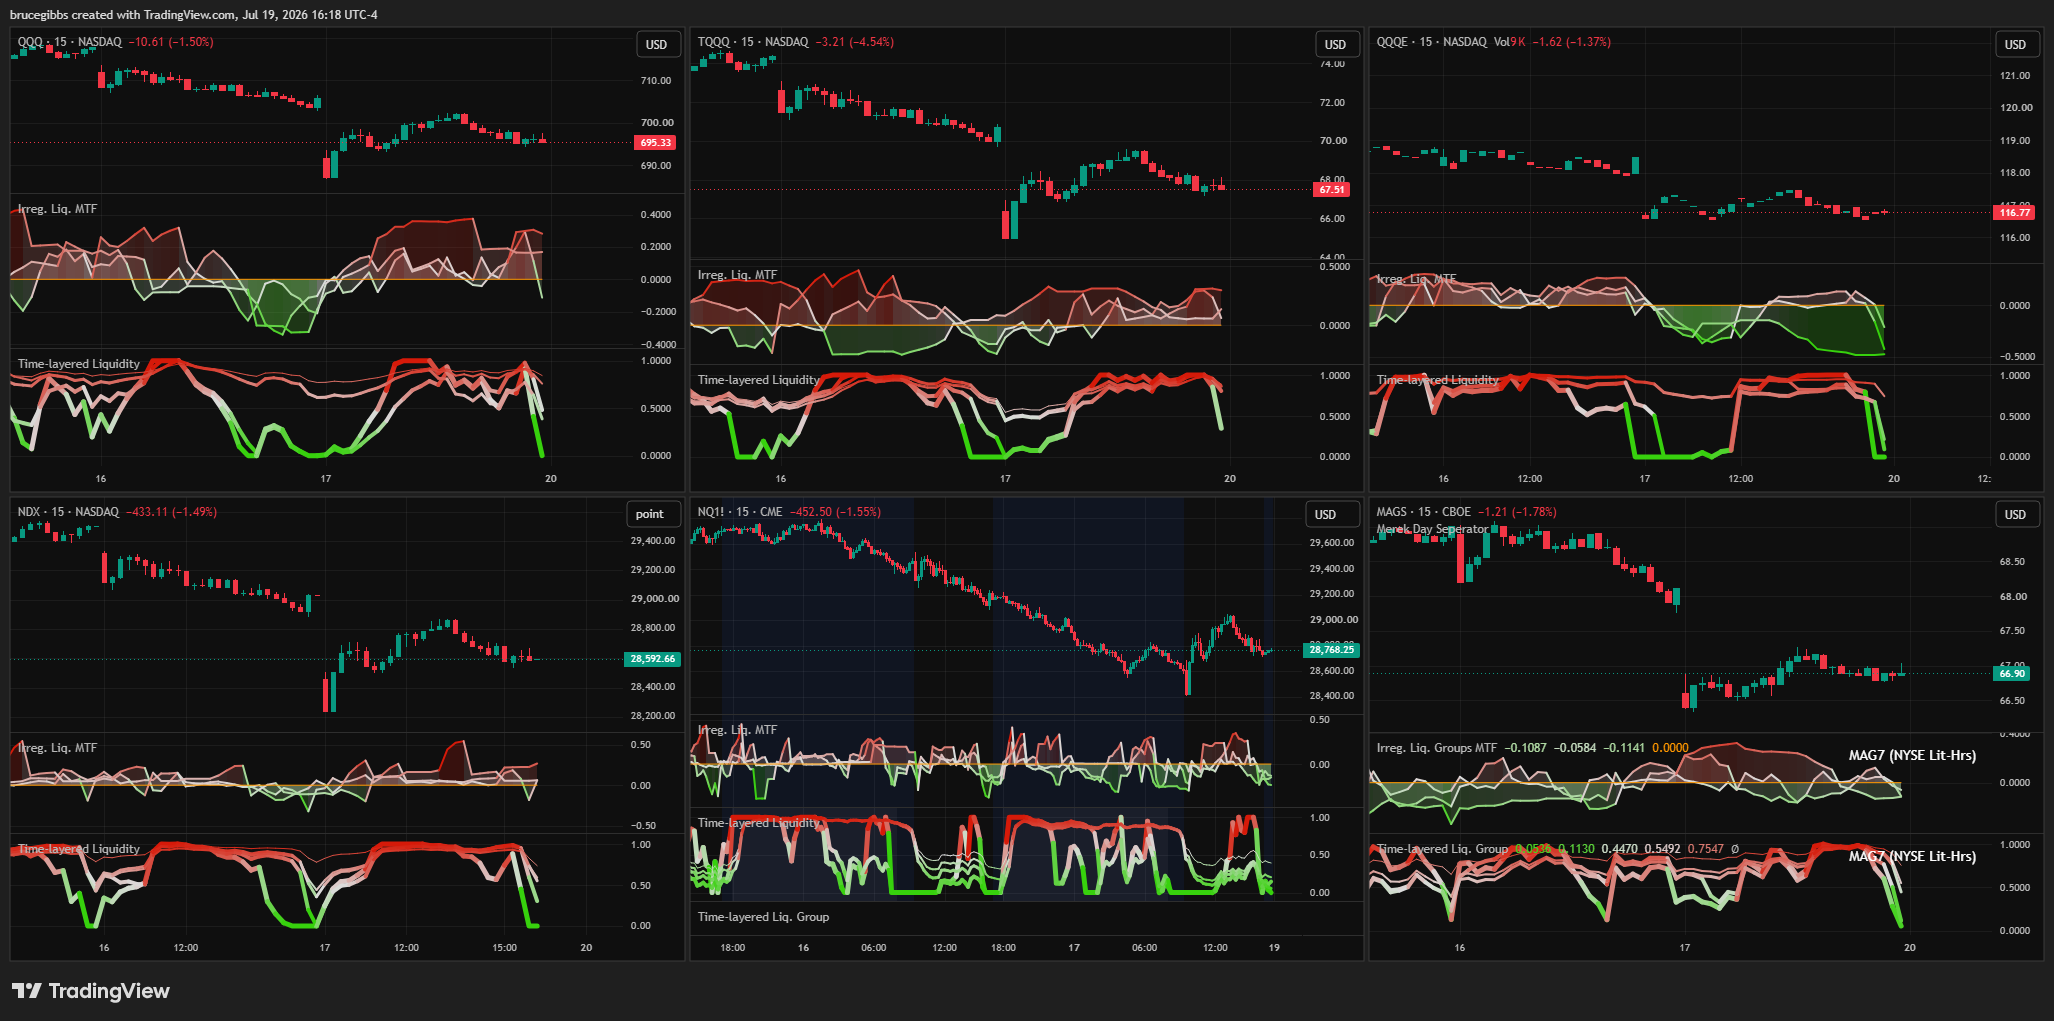
Task: Click NQ1! change value −452.50 (−1.55%)
Action: [x=835, y=512]
